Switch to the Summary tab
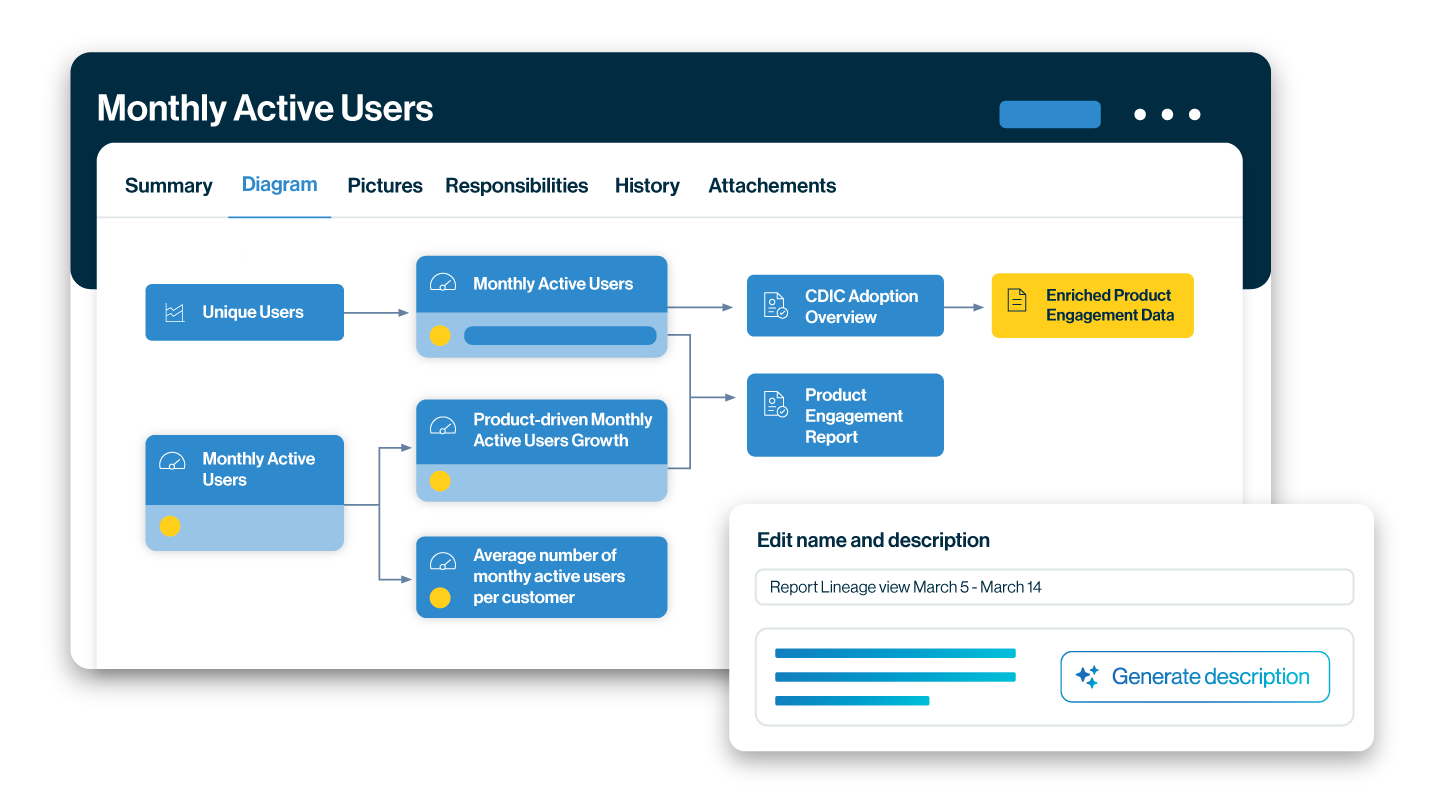The width and height of the screenshot is (1440, 810). pyautogui.click(x=168, y=186)
